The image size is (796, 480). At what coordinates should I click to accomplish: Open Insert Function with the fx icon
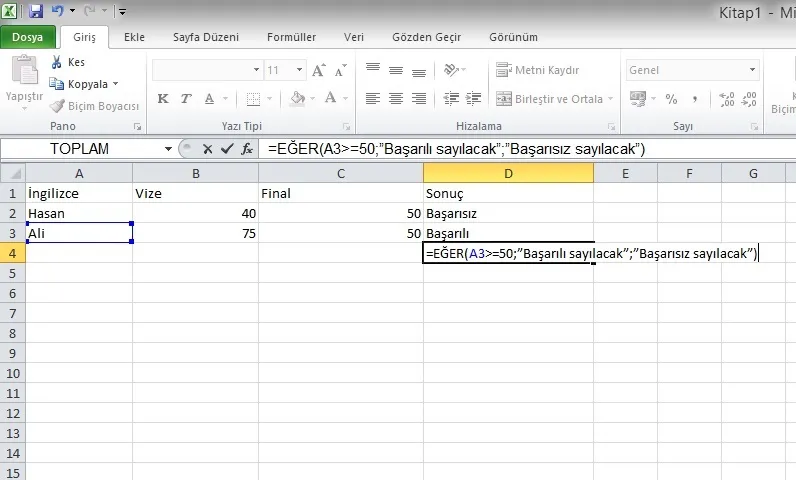click(x=246, y=148)
